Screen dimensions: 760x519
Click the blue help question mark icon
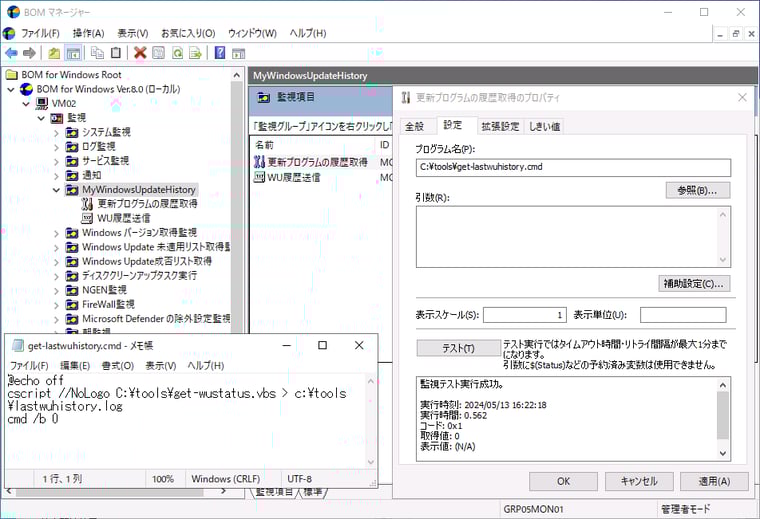[x=220, y=53]
